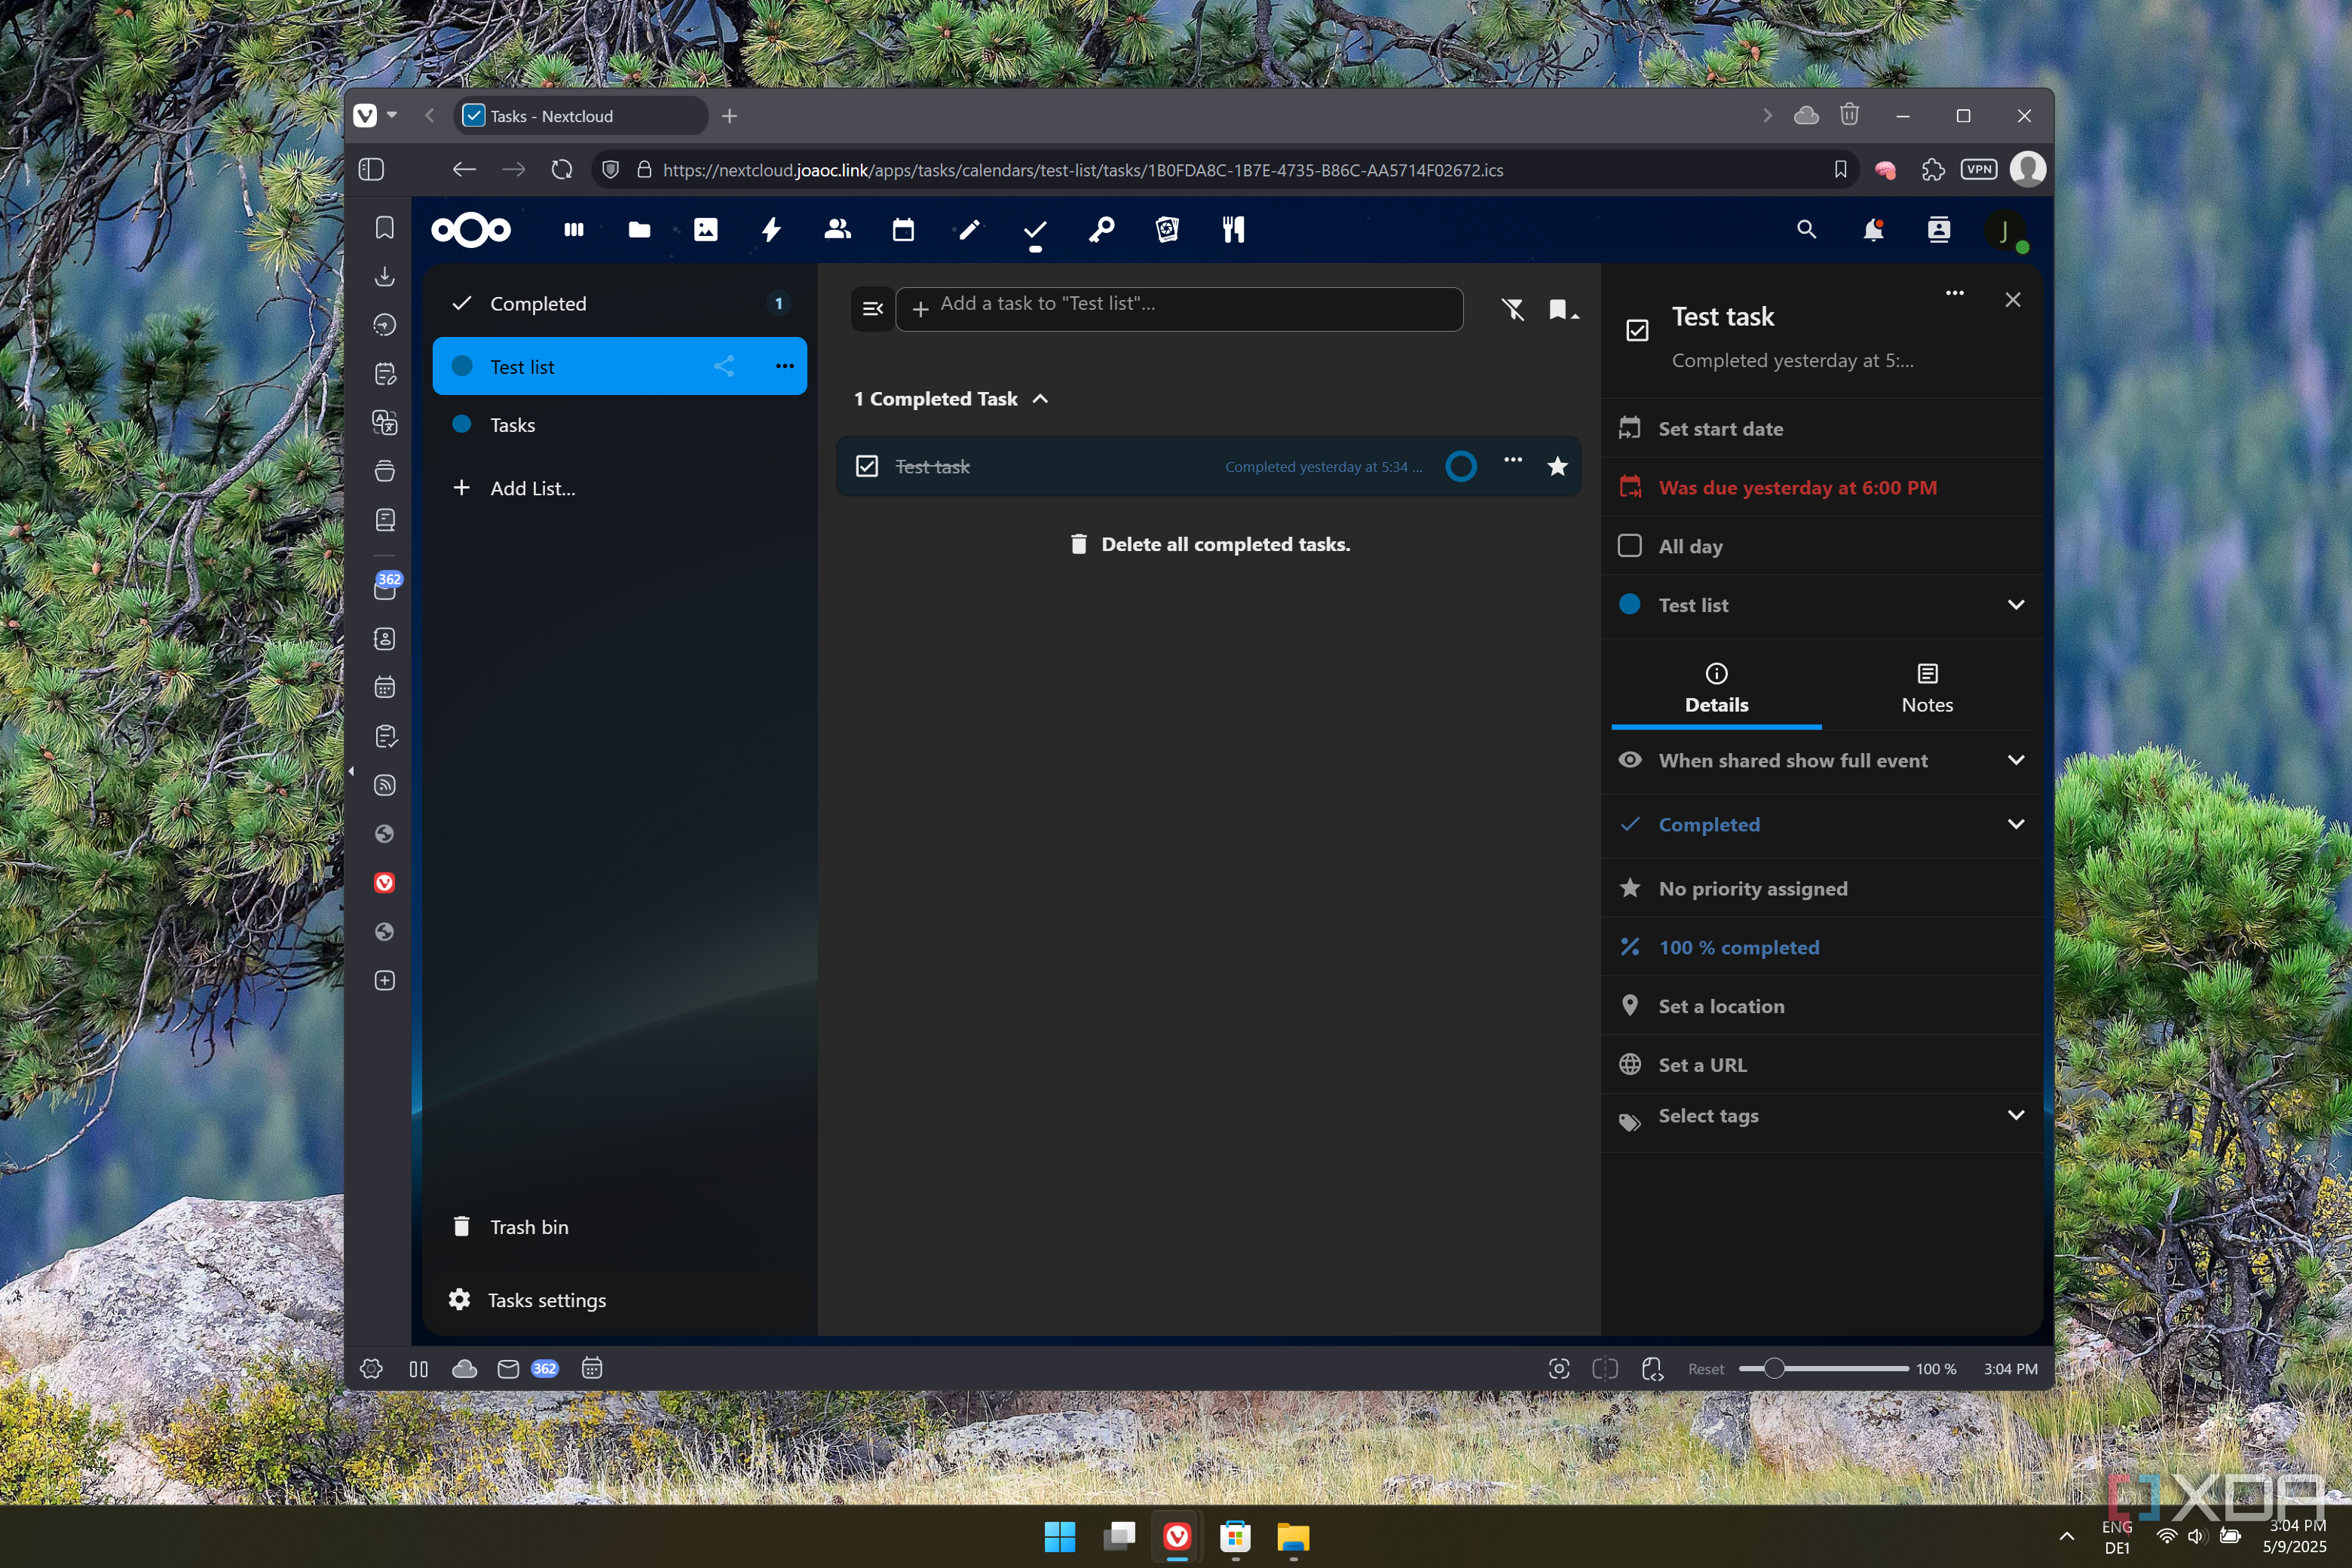Expand the Select tags dropdown
The height and width of the screenshot is (1568, 2352).
[2016, 1115]
